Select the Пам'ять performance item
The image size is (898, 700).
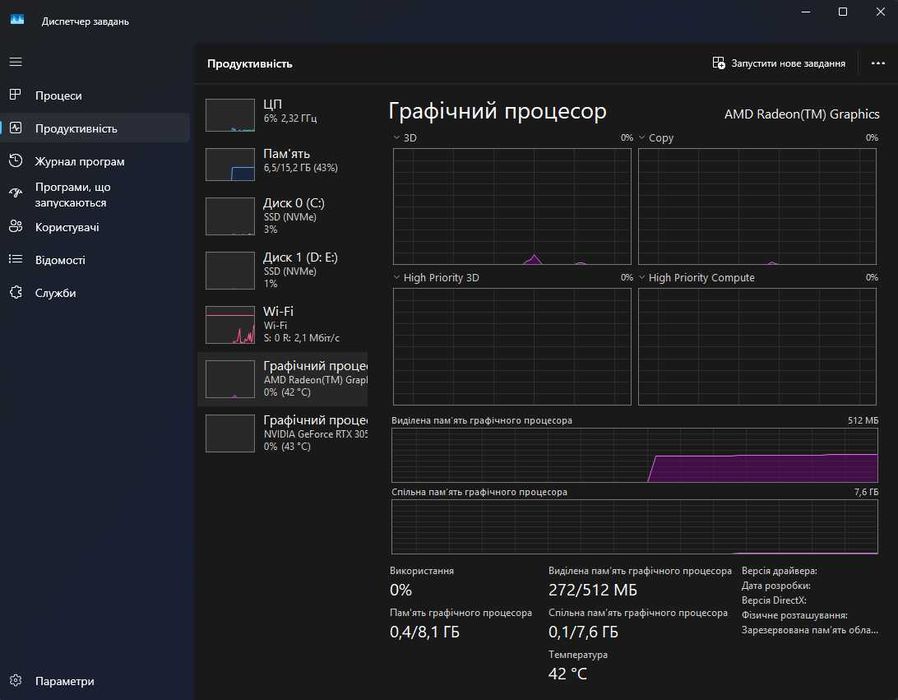pyautogui.click(x=283, y=162)
